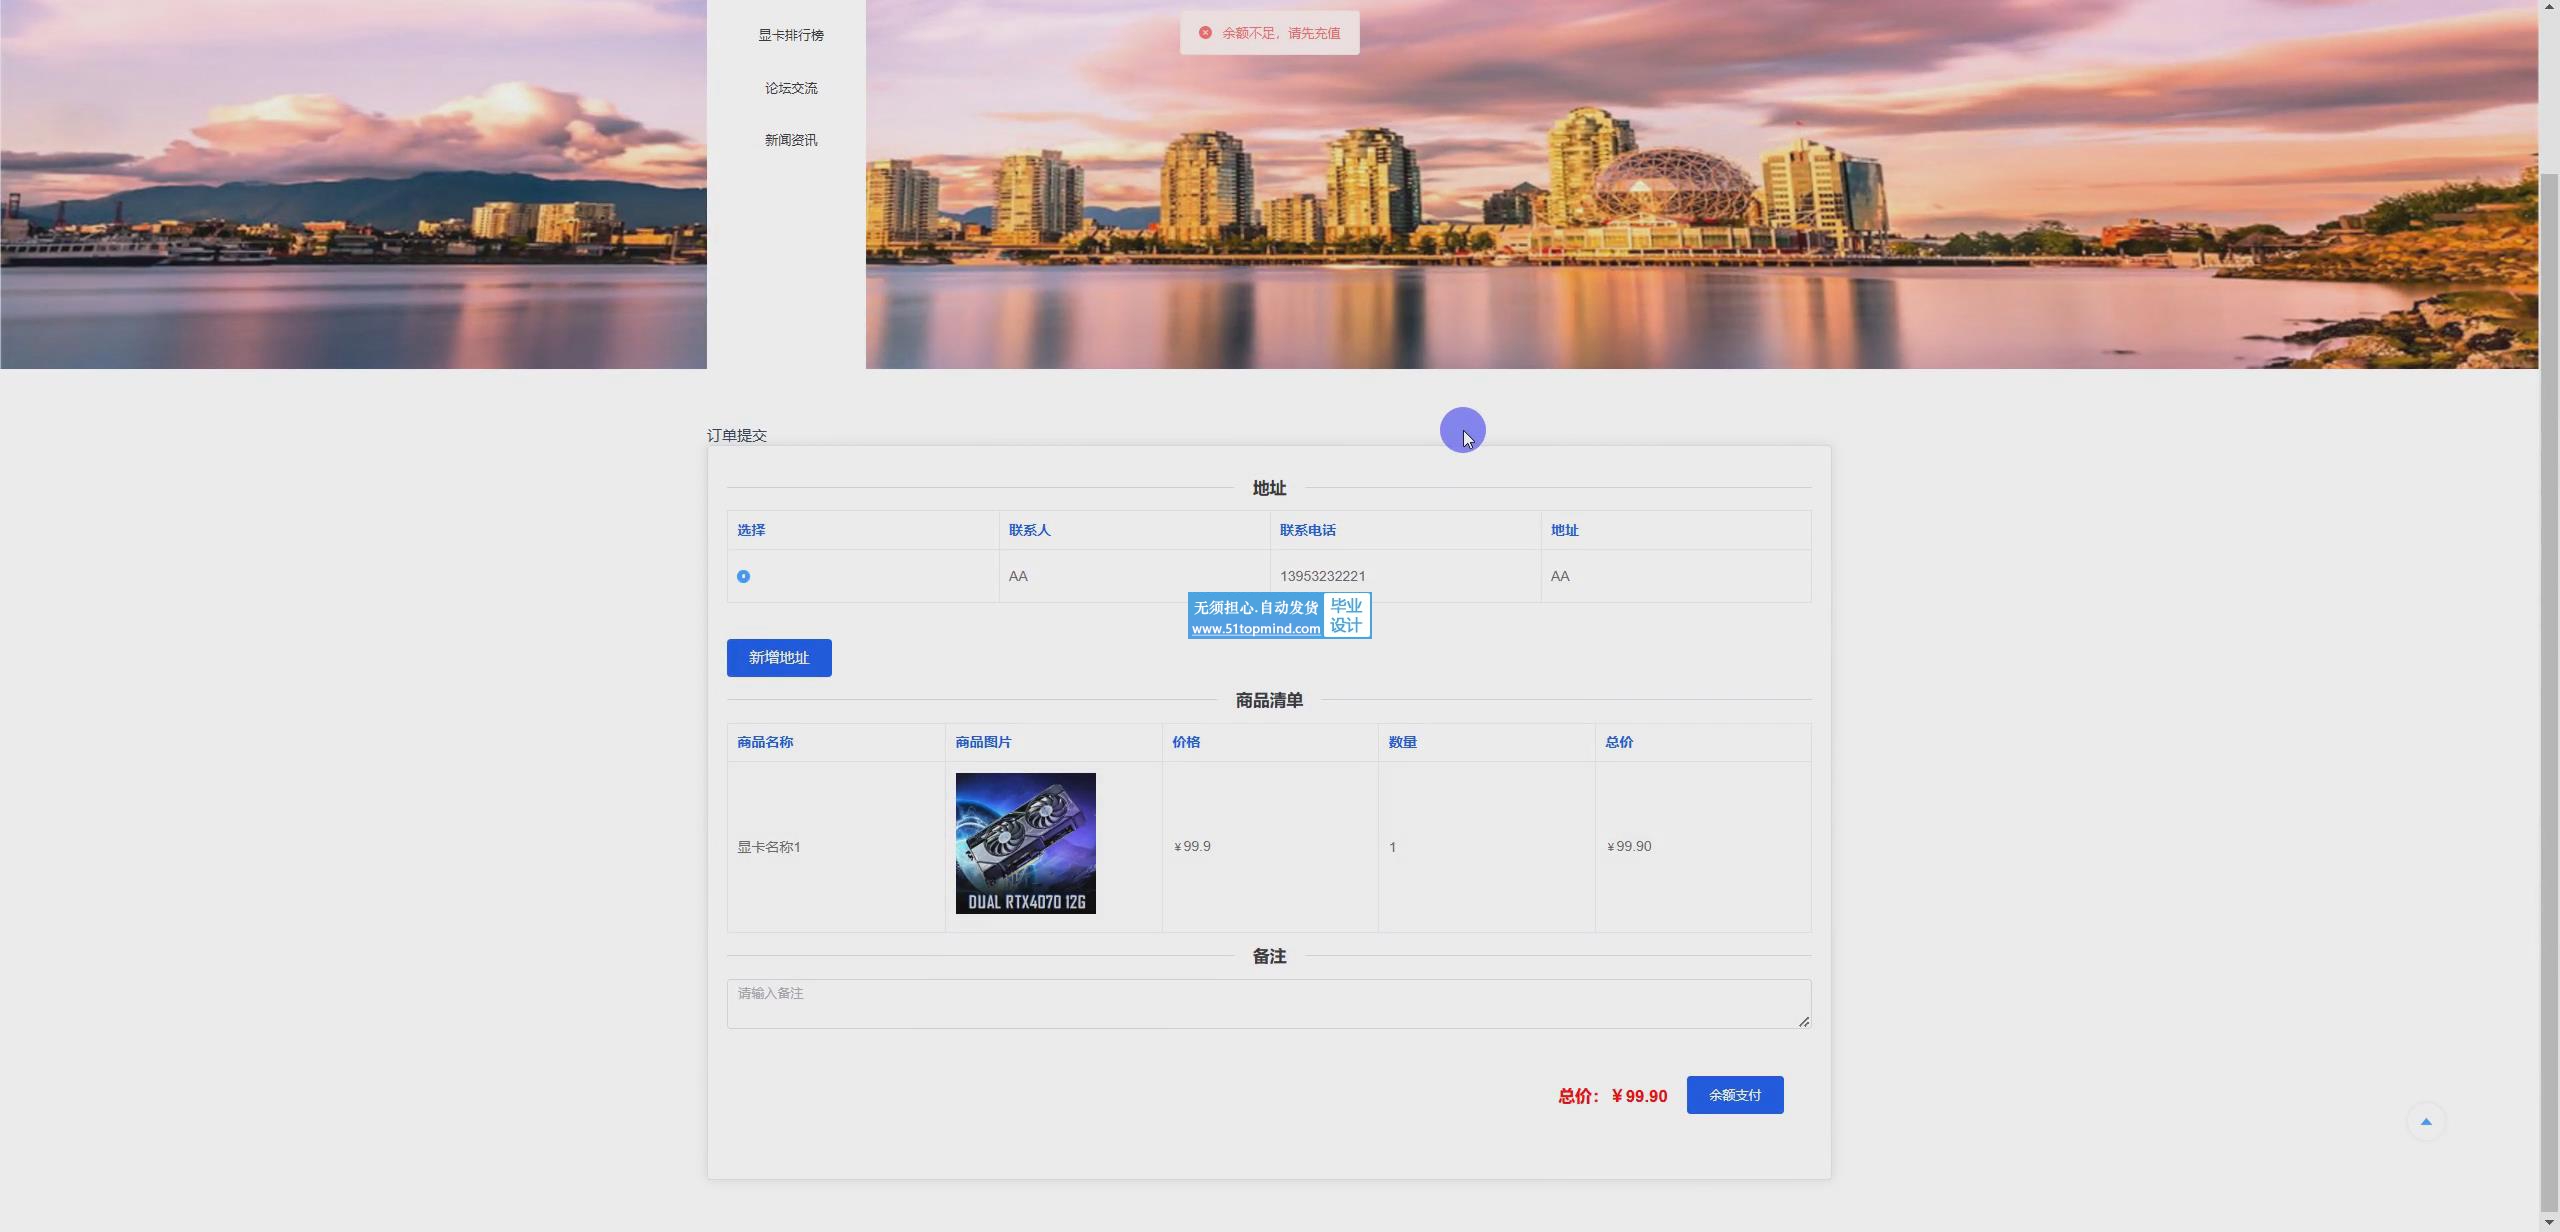Select the AA address radio button
Image resolution: width=2560 pixels, height=1232 pixels.
pos(743,576)
